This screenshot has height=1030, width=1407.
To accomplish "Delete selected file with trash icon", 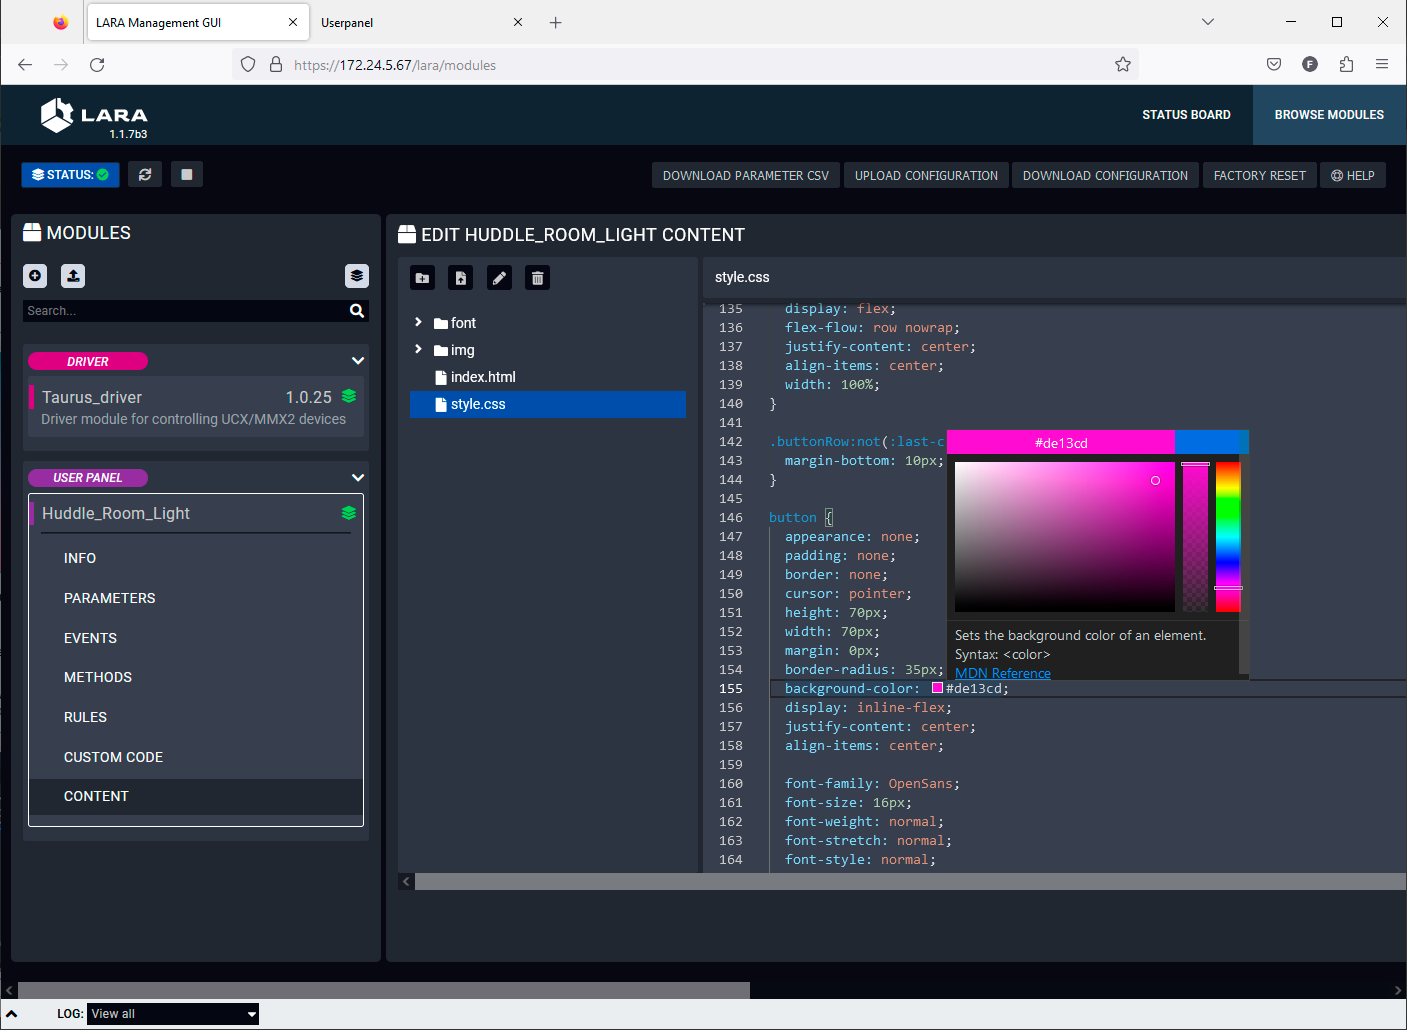I will [x=537, y=278].
